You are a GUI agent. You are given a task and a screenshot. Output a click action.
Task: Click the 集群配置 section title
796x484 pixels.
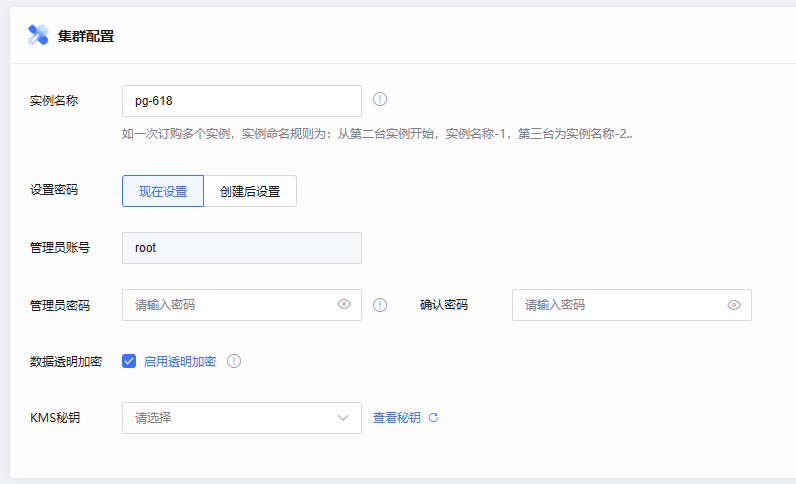[x=86, y=36]
